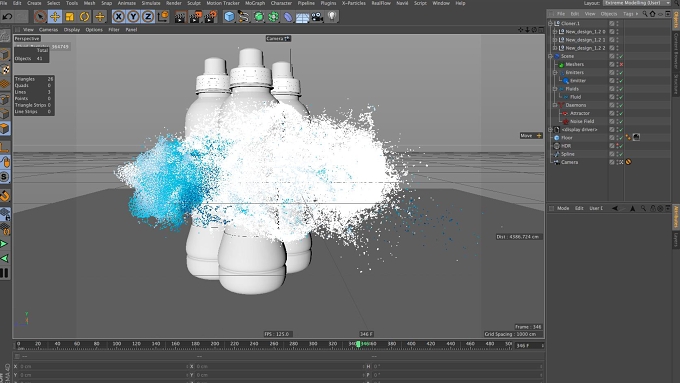Image resolution: width=680 pixels, height=383 pixels.
Task: Collapse the Cloner.1 tree item
Action: pos(550,23)
